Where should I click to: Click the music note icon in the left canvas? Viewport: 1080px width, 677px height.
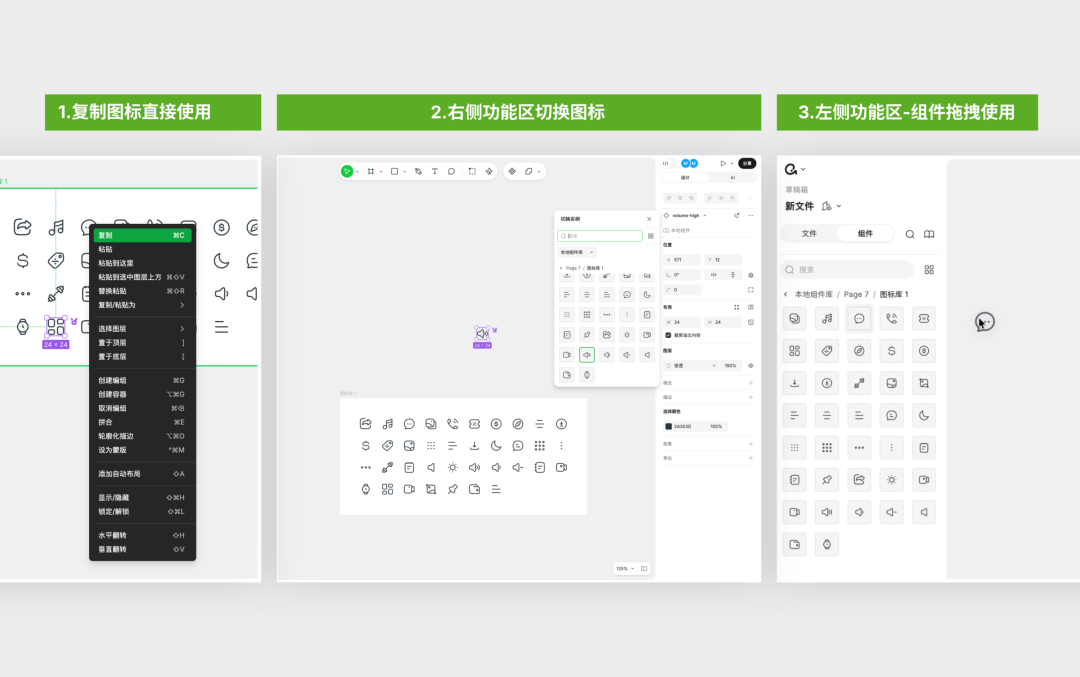click(56, 227)
